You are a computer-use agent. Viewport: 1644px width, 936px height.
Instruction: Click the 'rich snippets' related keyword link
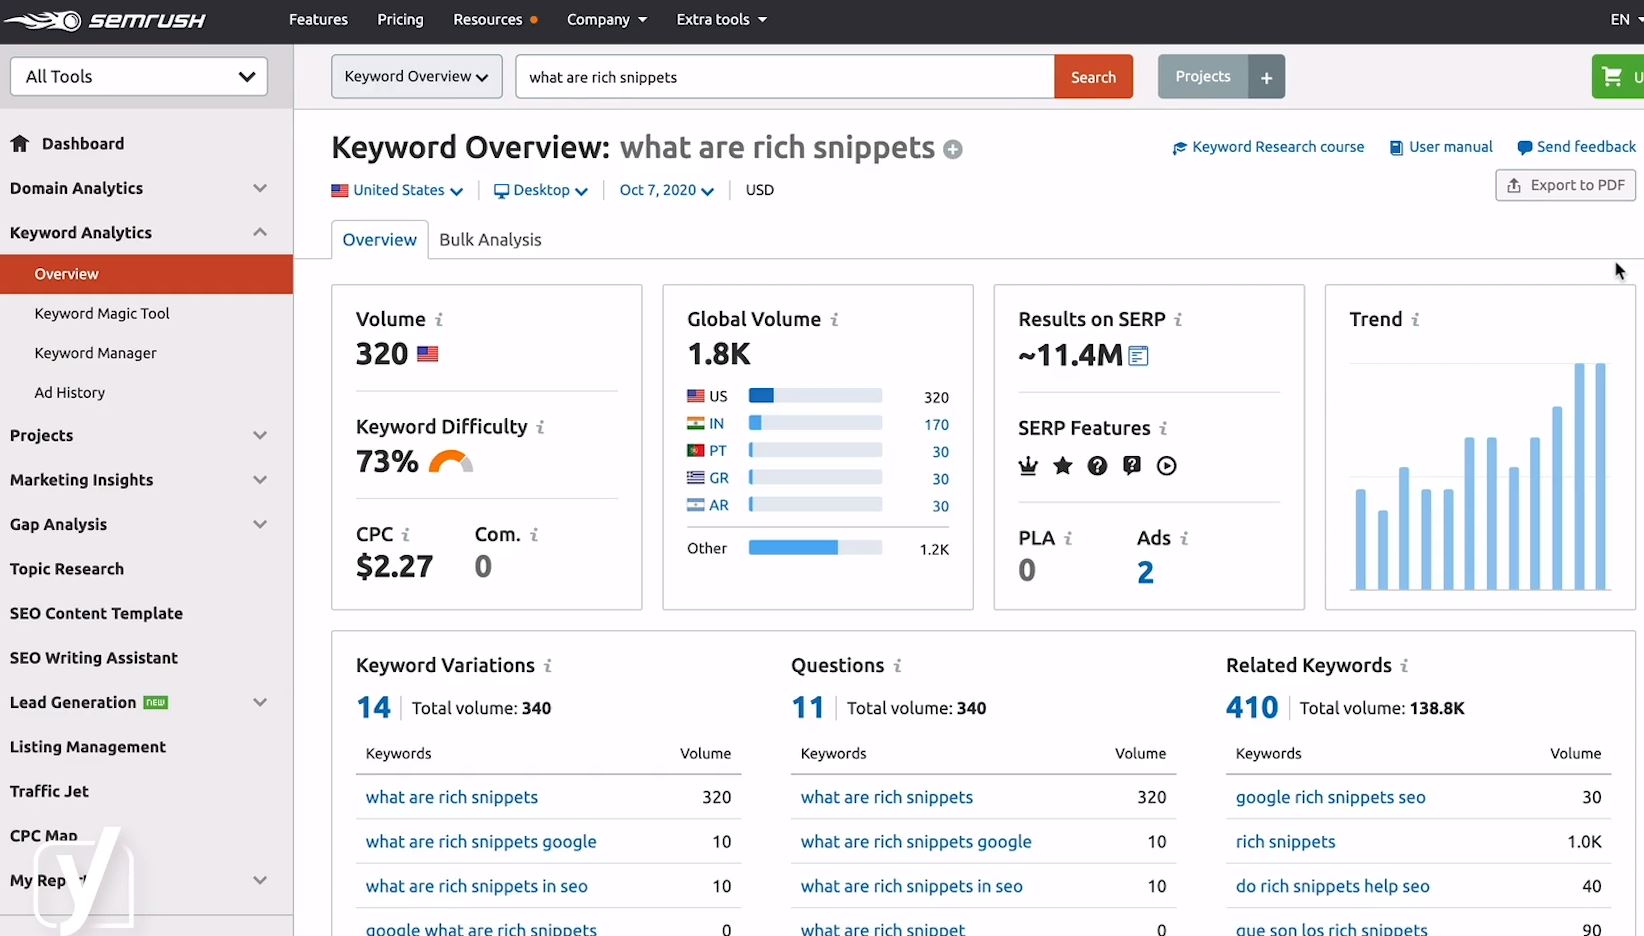(x=1285, y=842)
